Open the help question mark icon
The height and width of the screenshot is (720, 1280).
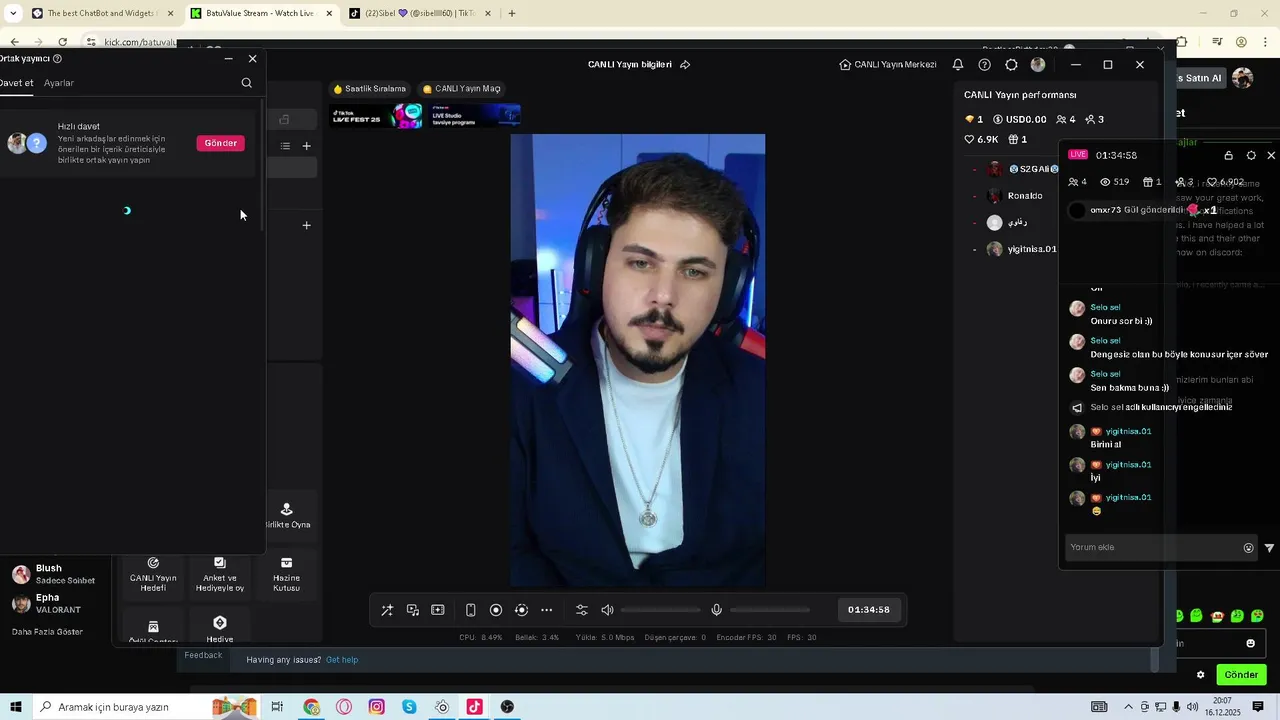[x=985, y=64]
